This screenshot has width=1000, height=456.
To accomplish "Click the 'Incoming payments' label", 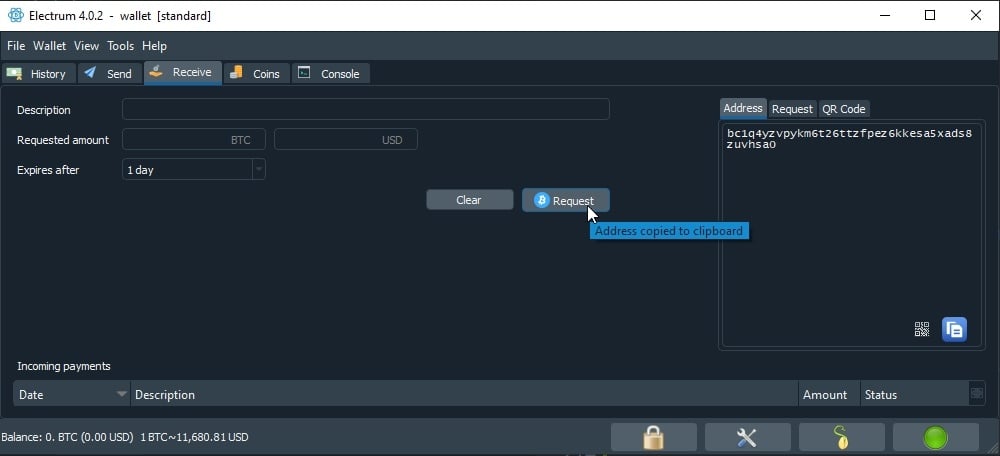I will (64, 366).
